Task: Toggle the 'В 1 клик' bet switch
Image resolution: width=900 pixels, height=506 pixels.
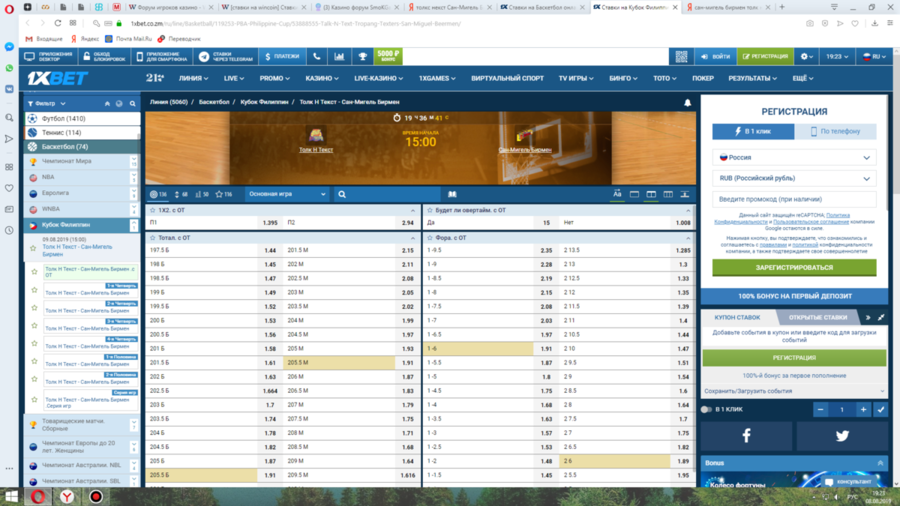Action: pyautogui.click(x=706, y=409)
